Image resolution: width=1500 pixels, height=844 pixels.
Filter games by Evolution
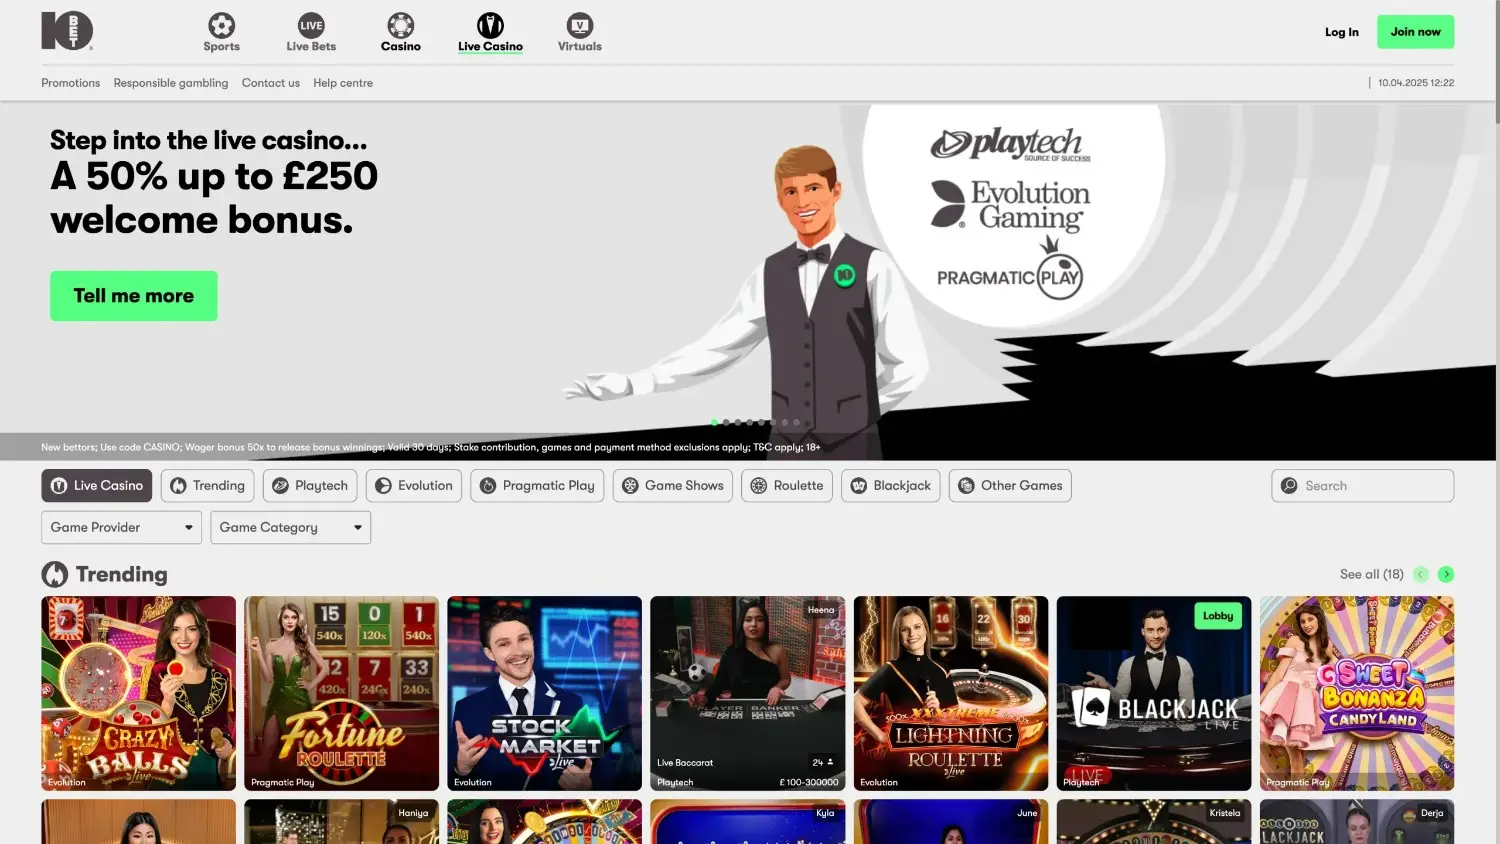click(x=414, y=486)
